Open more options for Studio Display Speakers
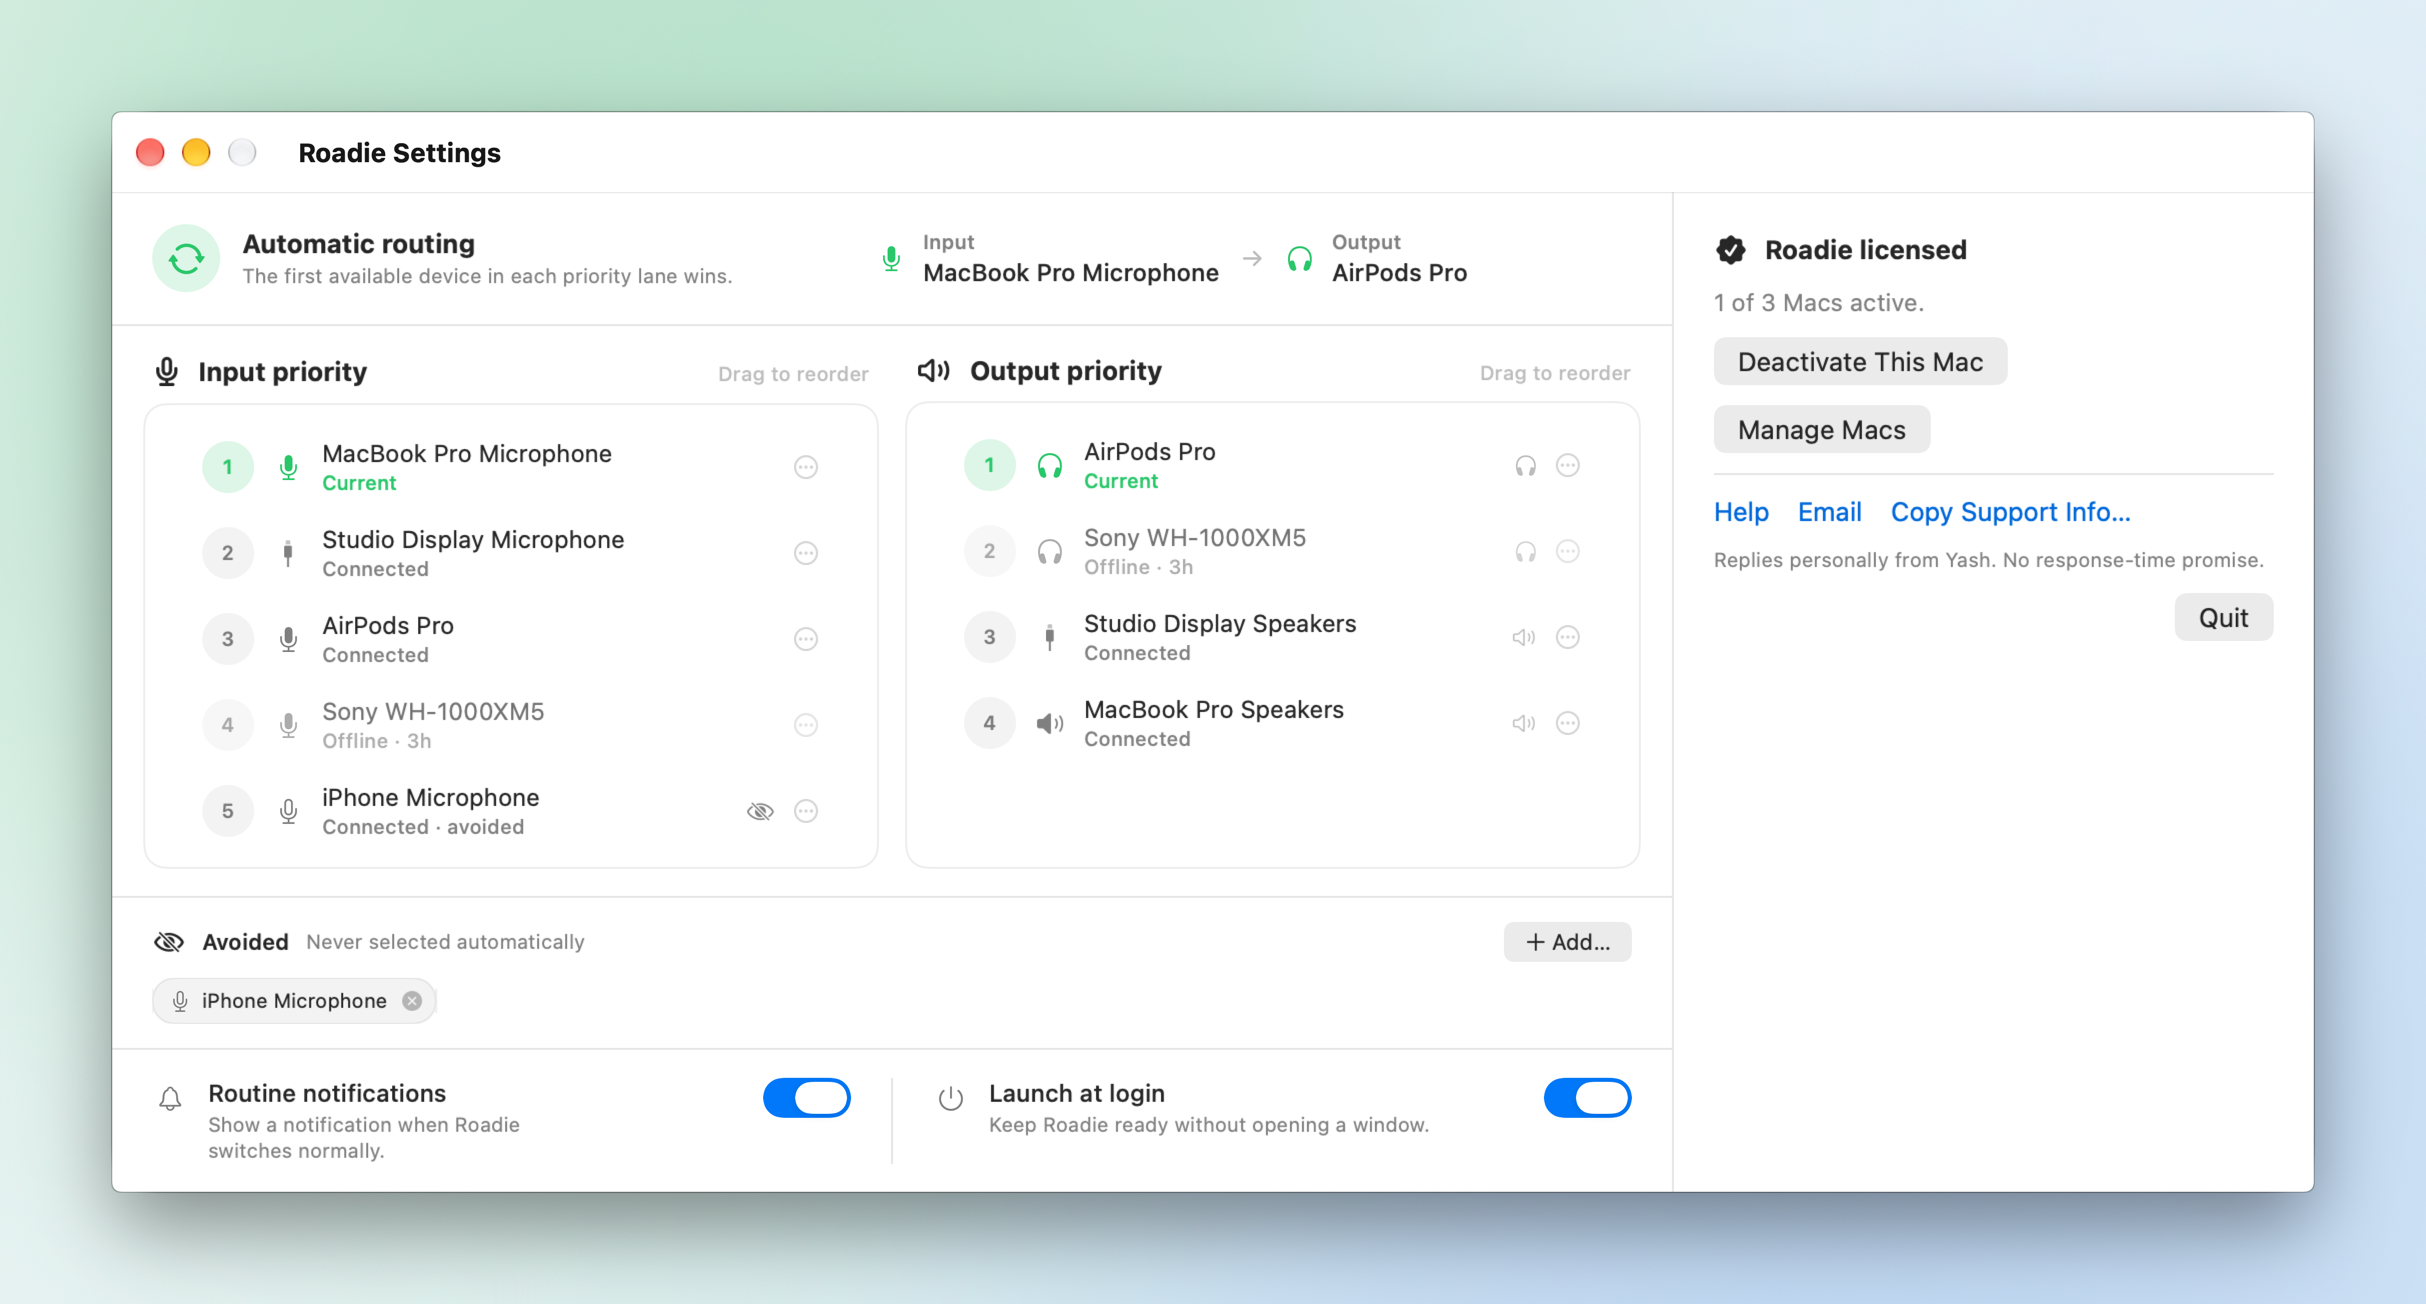2426x1304 pixels. (x=1568, y=637)
